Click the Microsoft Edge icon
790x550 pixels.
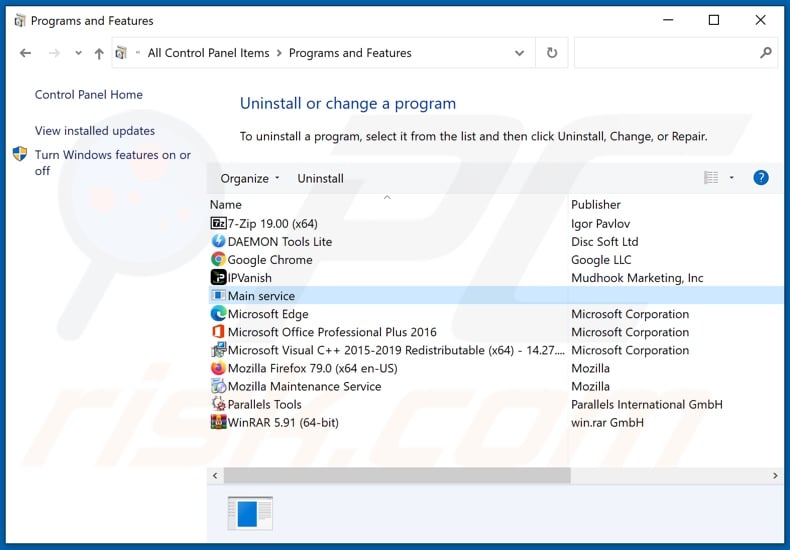pos(218,314)
